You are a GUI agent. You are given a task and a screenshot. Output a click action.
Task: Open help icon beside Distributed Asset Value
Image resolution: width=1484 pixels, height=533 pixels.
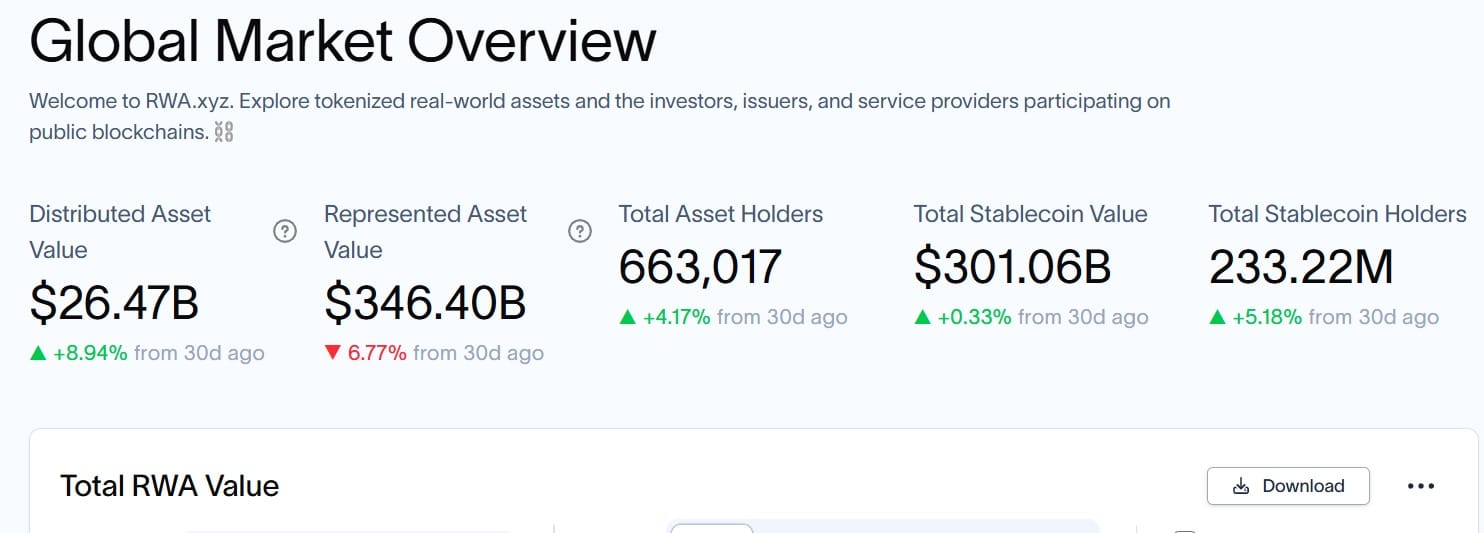[285, 232]
